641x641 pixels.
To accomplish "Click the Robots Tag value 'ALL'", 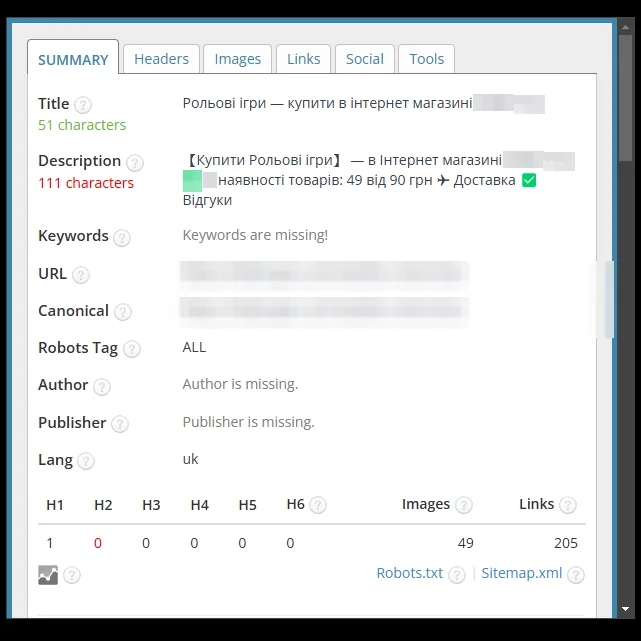I will (194, 347).
